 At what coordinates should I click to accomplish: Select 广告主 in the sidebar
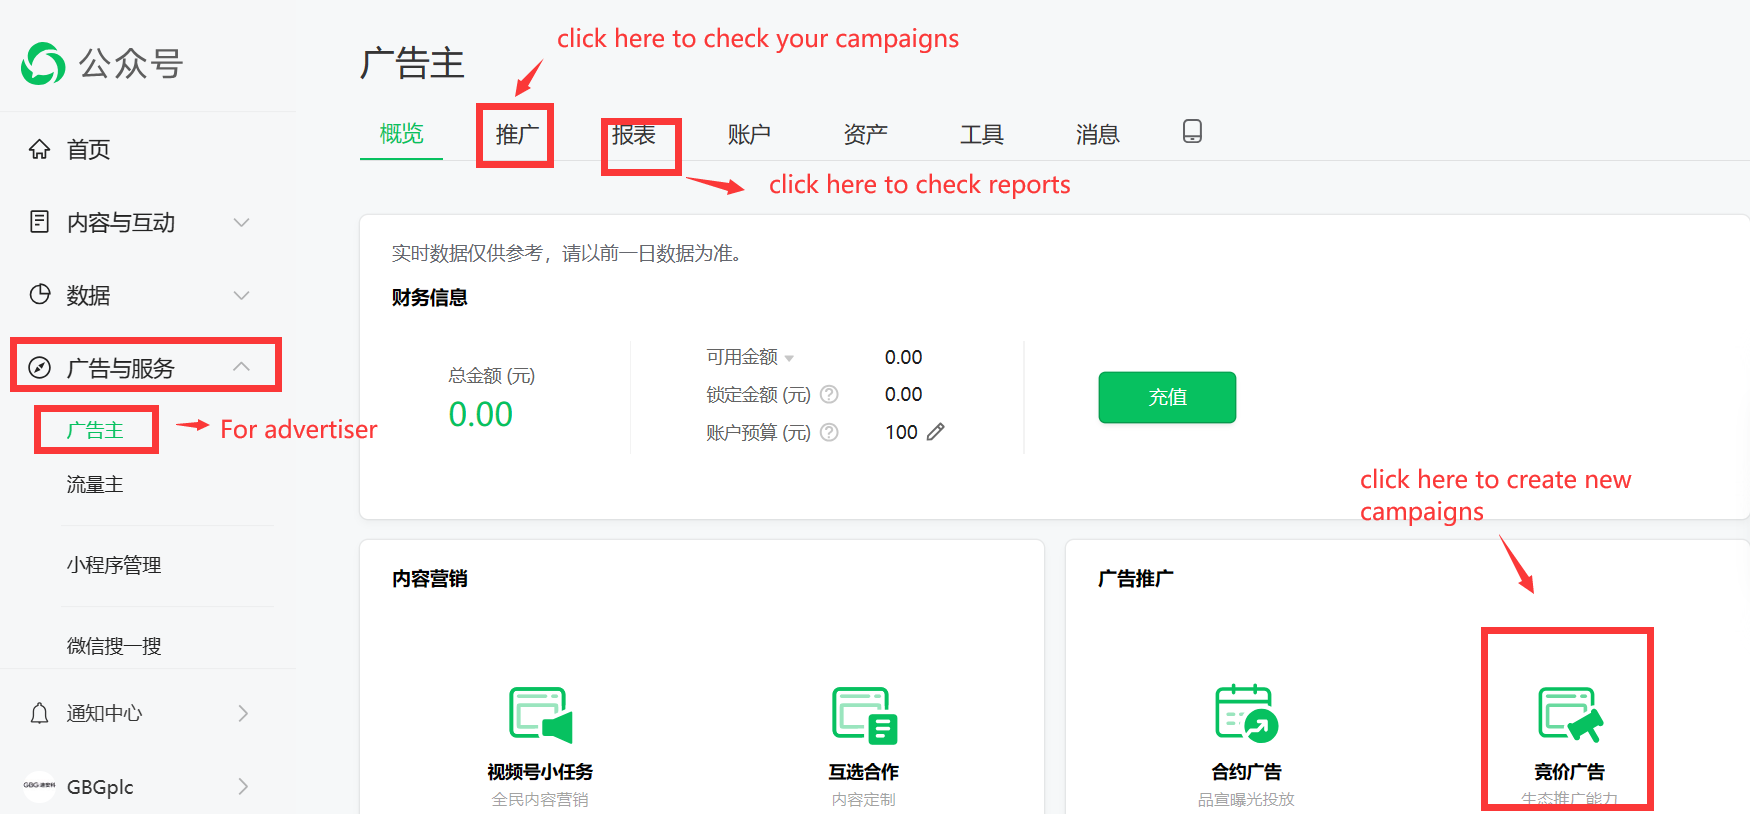[95, 430]
